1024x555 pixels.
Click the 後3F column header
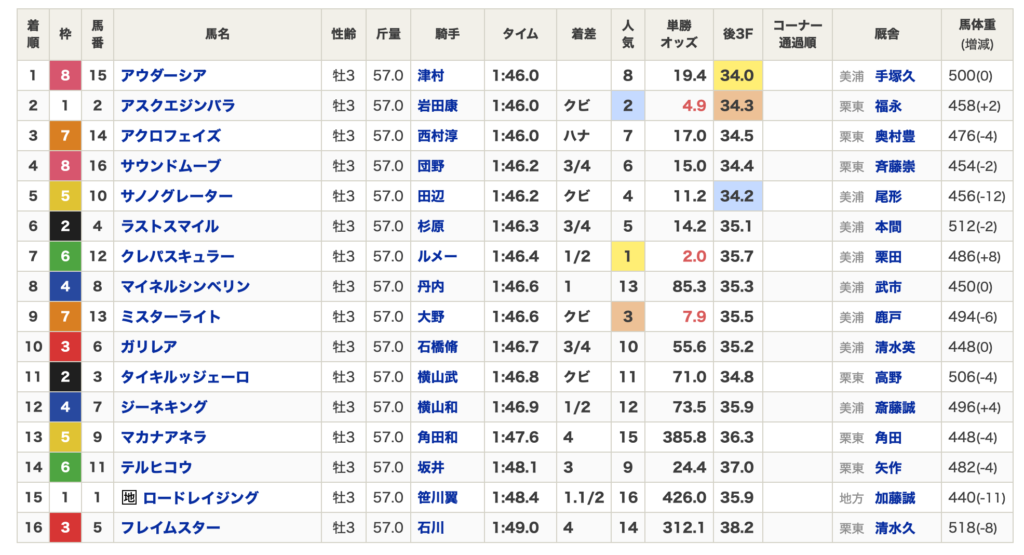click(737, 34)
